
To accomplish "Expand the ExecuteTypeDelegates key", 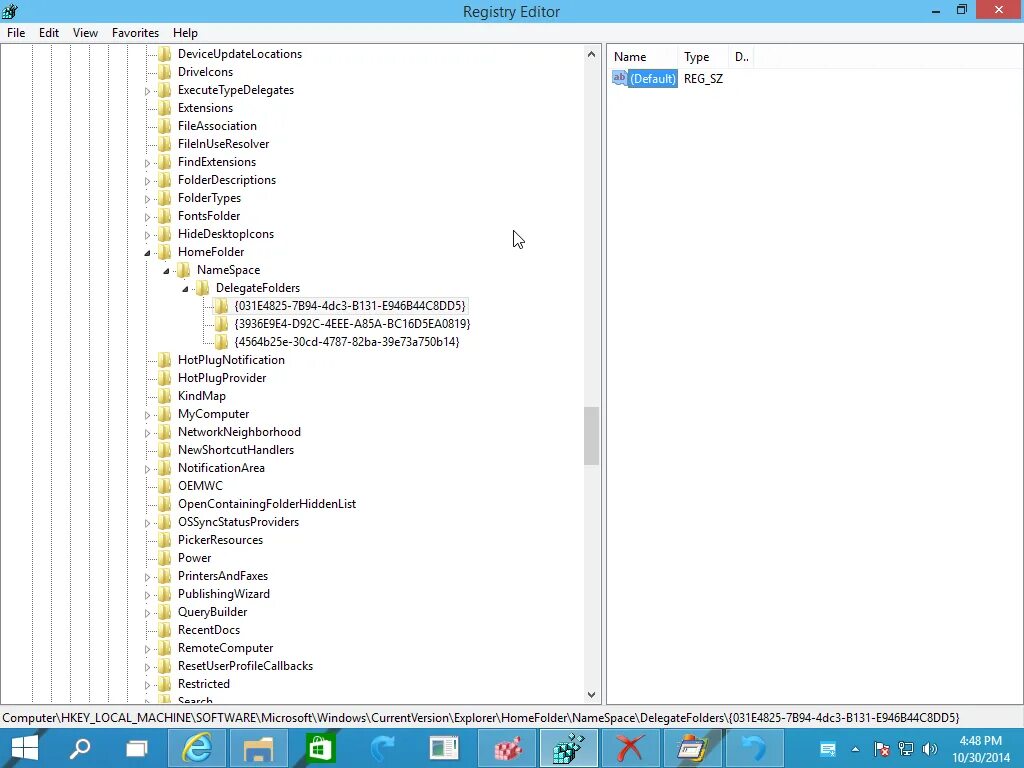I will click(x=147, y=91).
